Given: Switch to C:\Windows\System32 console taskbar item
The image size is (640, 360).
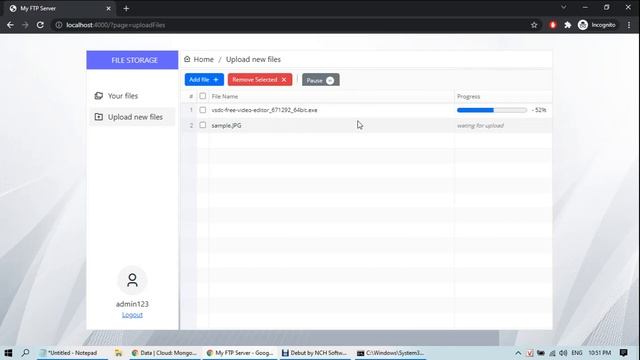Looking at the screenshot, I should (390, 353).
